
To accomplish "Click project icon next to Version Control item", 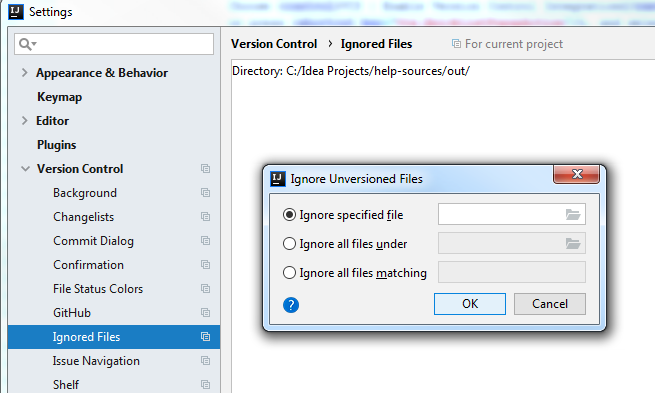I will pyautogui.click(x=205, y=169).
